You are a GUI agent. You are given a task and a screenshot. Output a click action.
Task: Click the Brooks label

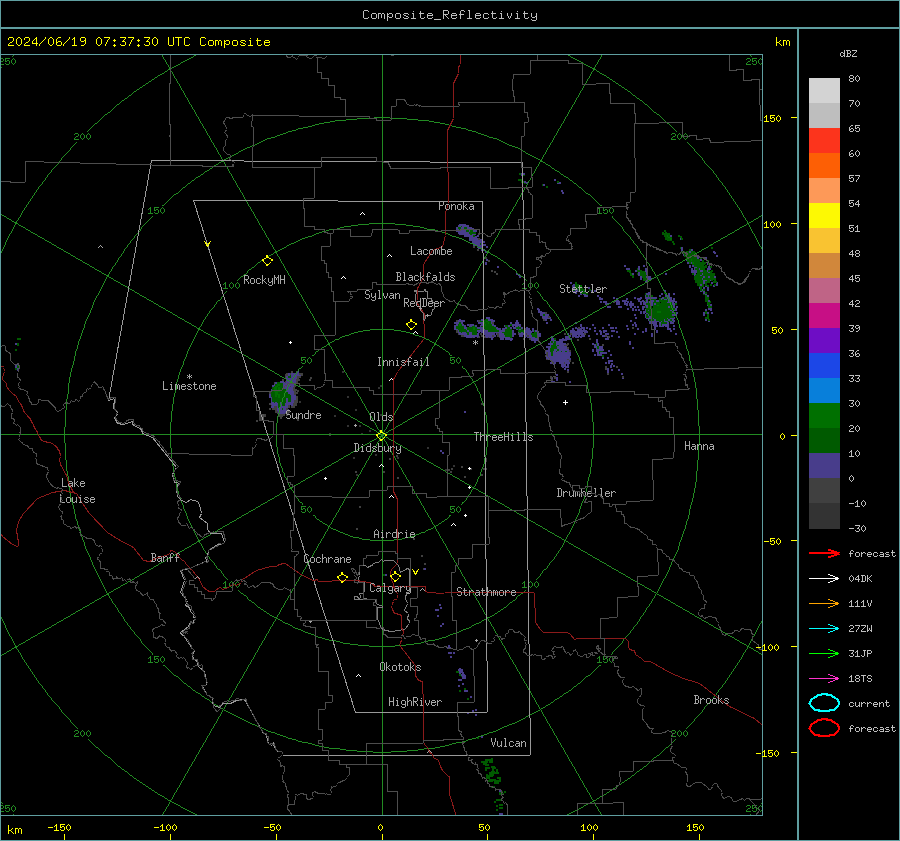coord(711,700)
